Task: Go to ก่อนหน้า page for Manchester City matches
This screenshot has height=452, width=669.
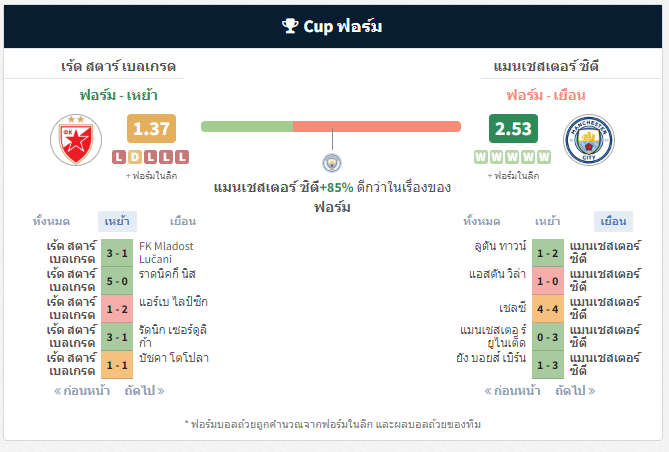Action: click(512, 391)
